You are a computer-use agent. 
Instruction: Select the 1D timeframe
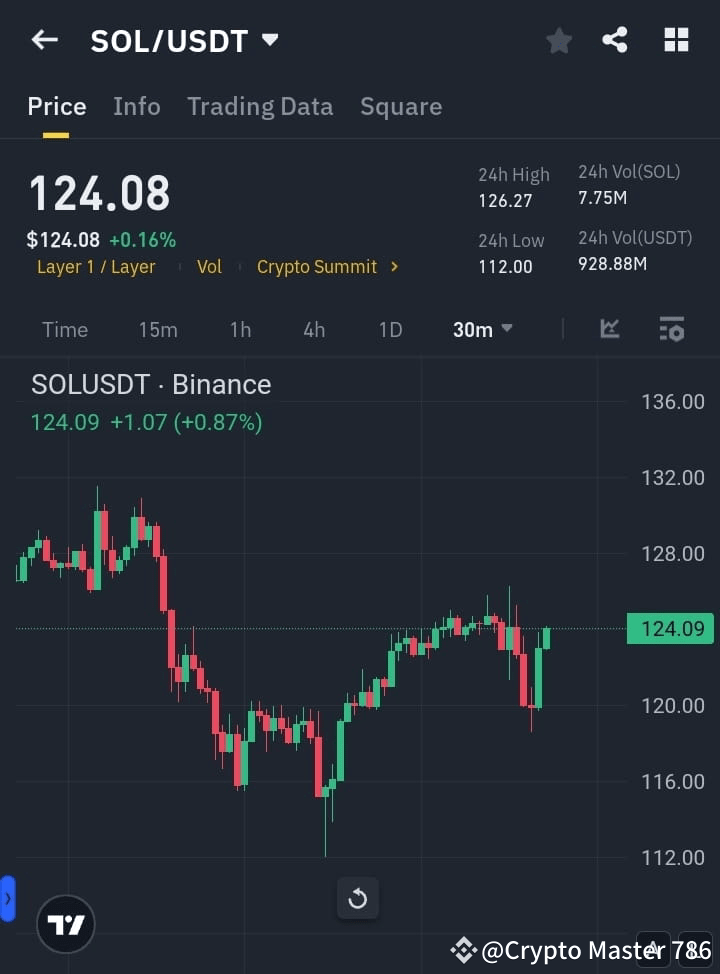[390, 329]
